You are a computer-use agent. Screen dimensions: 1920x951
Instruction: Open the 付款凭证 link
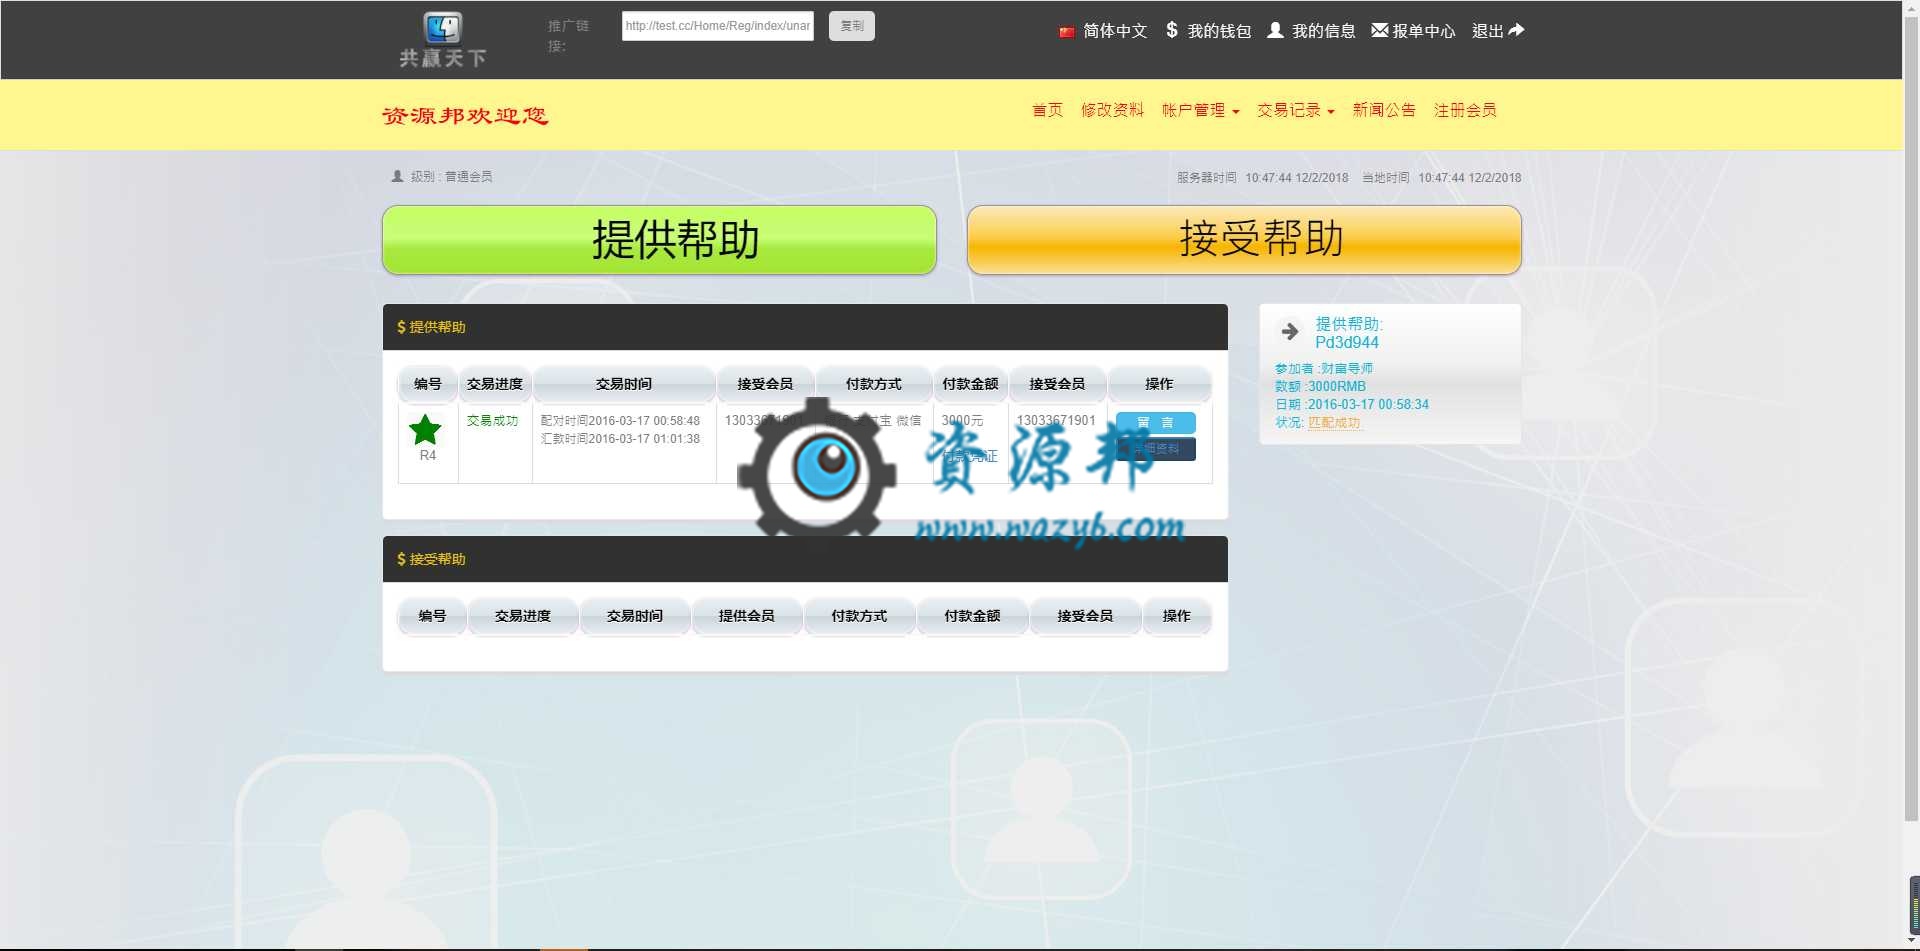click(x=970, y=456)
